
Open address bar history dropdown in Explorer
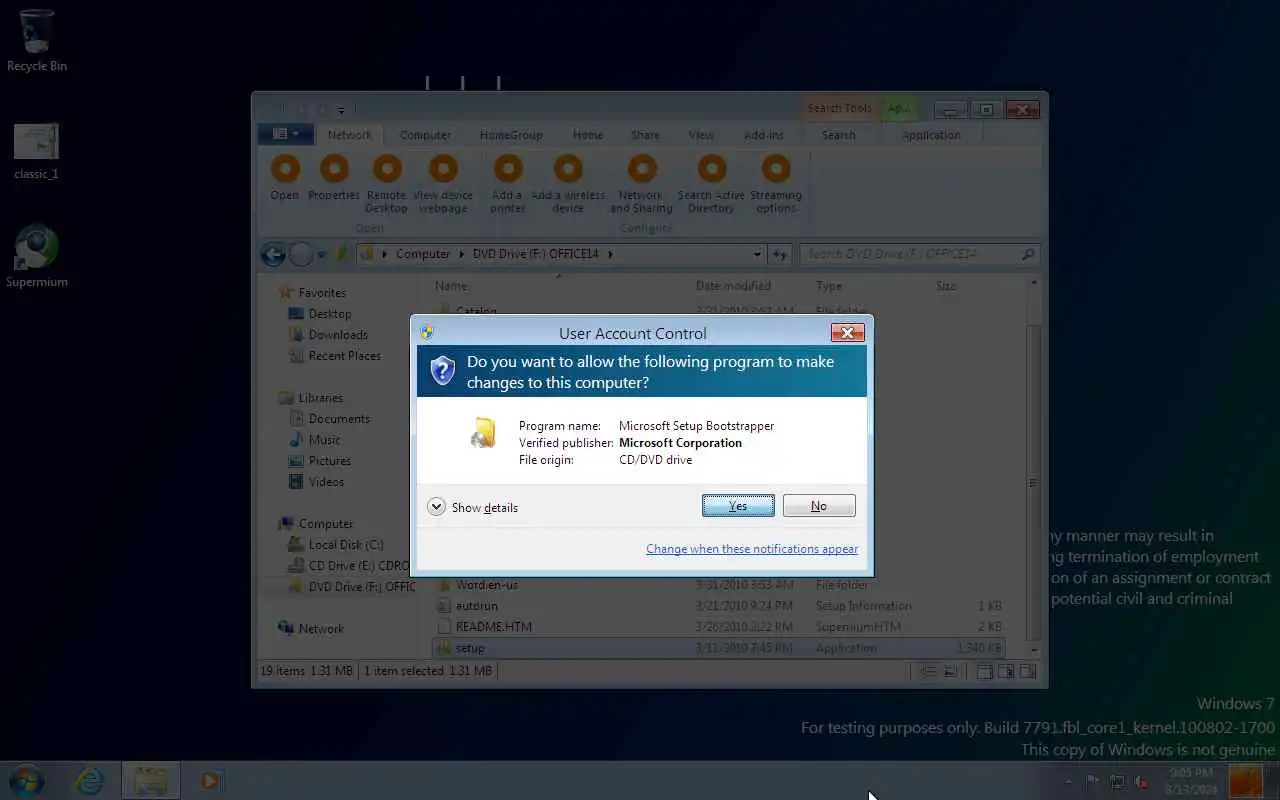point(757,254)
